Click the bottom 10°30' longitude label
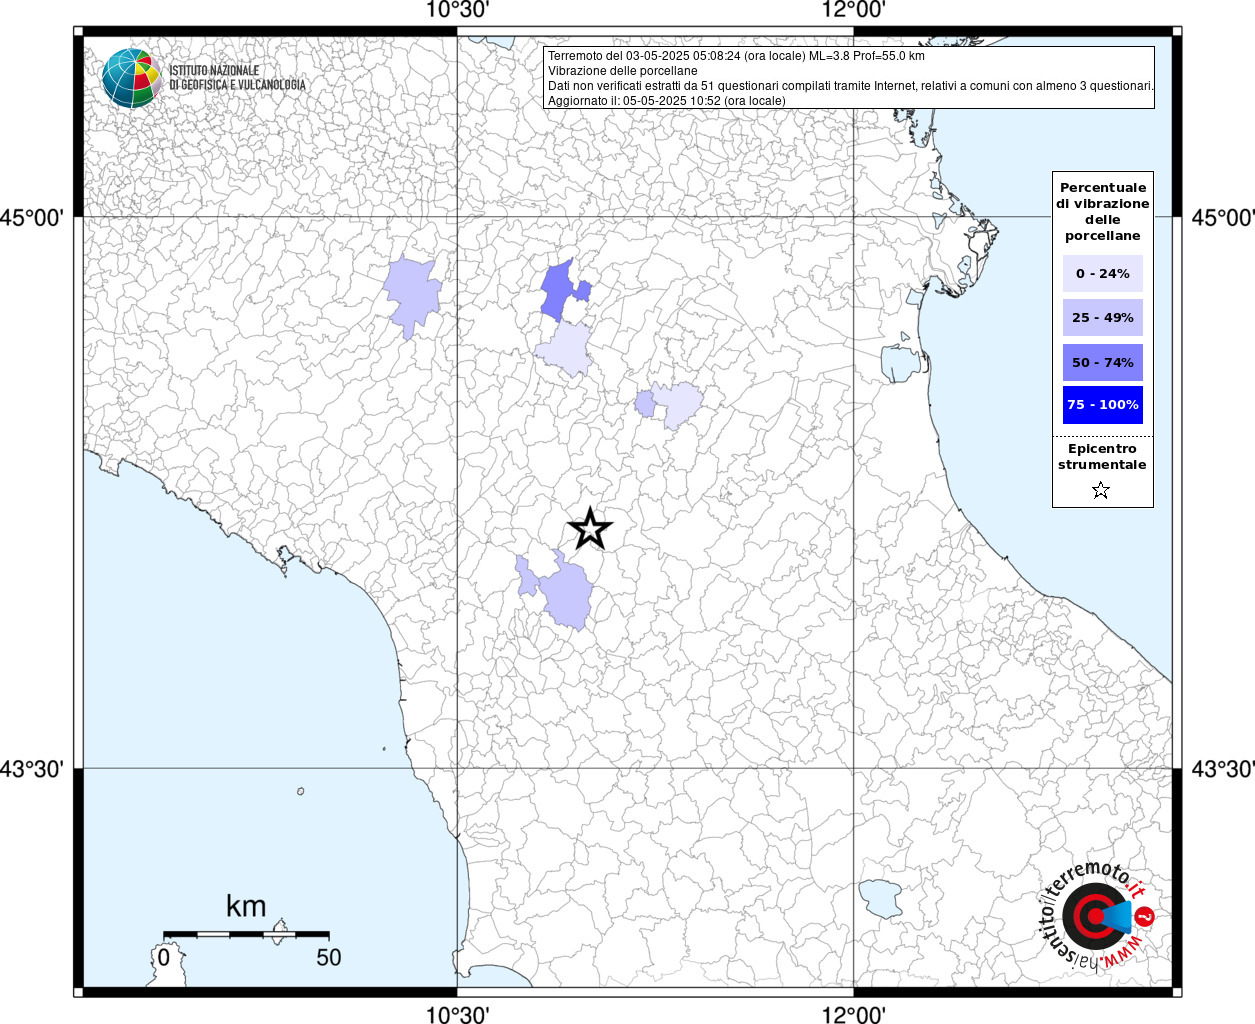This screenshot has height=1024, width=1255. pyautogui.click(x=457, y=1014)
